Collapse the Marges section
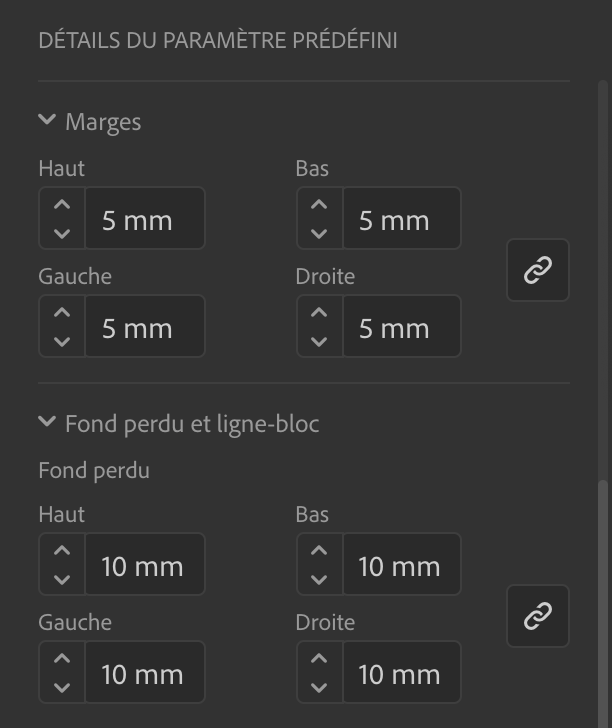The image size is (612, 728). (47, 120)
